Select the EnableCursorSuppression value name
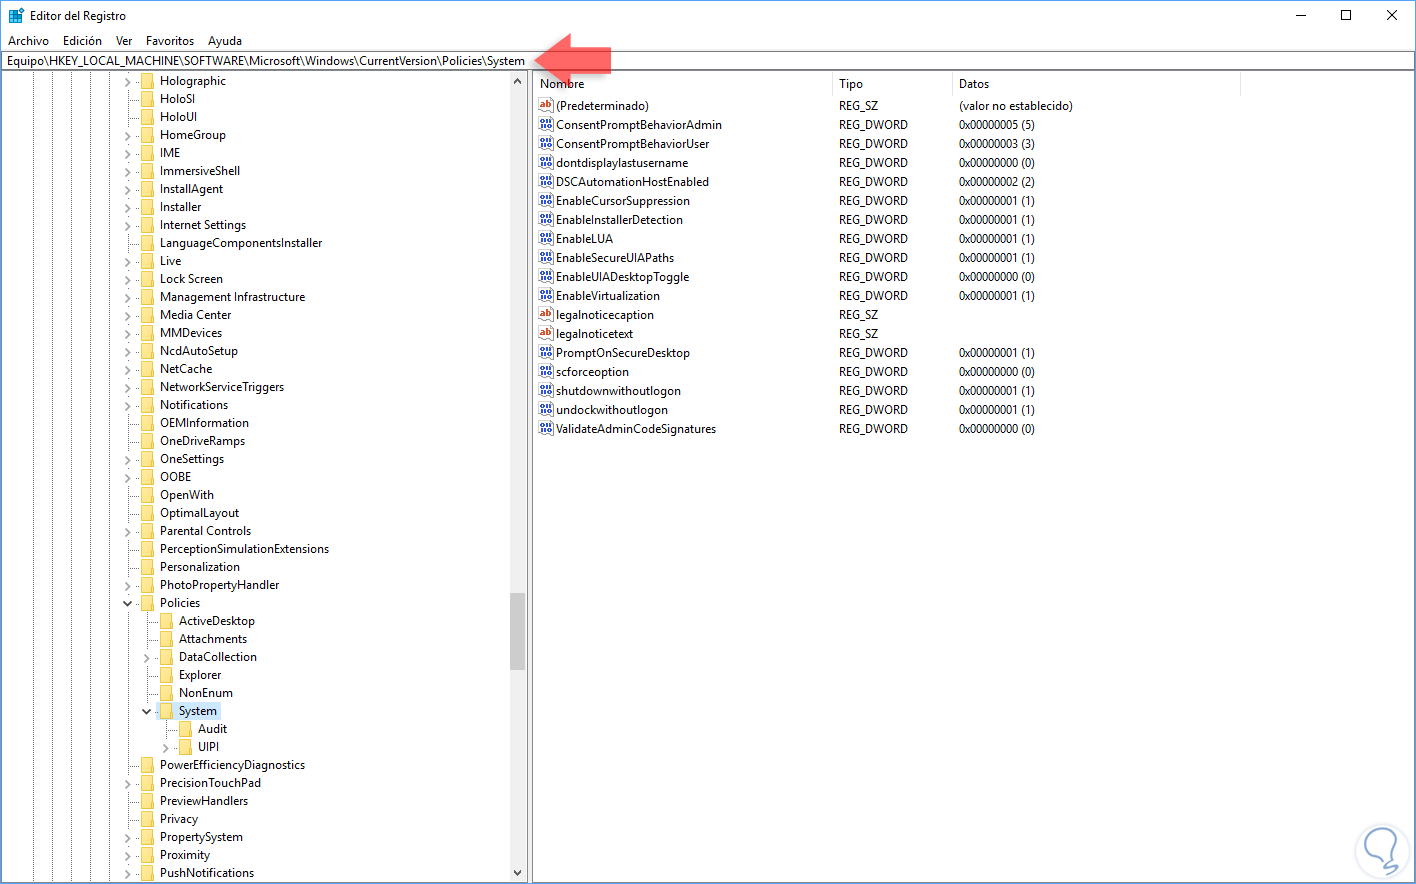Screen dimensions: 1416x884 pos(623,201)
